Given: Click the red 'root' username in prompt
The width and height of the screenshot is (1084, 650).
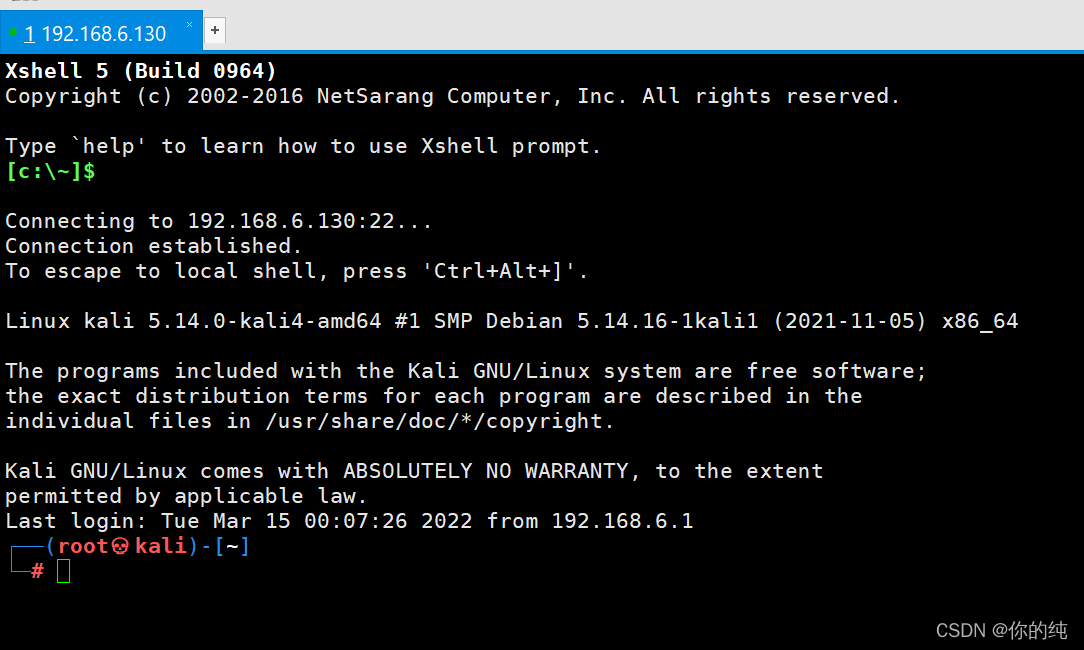Looking at the screenshot, I should pos(84,546).
